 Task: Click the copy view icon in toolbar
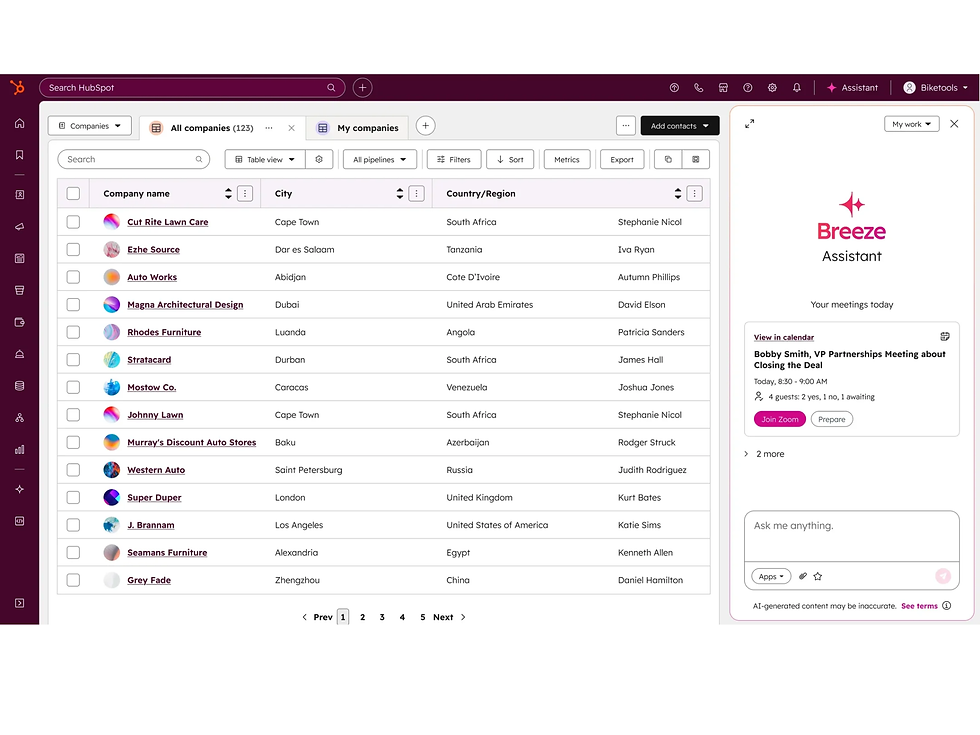[668, 159]
